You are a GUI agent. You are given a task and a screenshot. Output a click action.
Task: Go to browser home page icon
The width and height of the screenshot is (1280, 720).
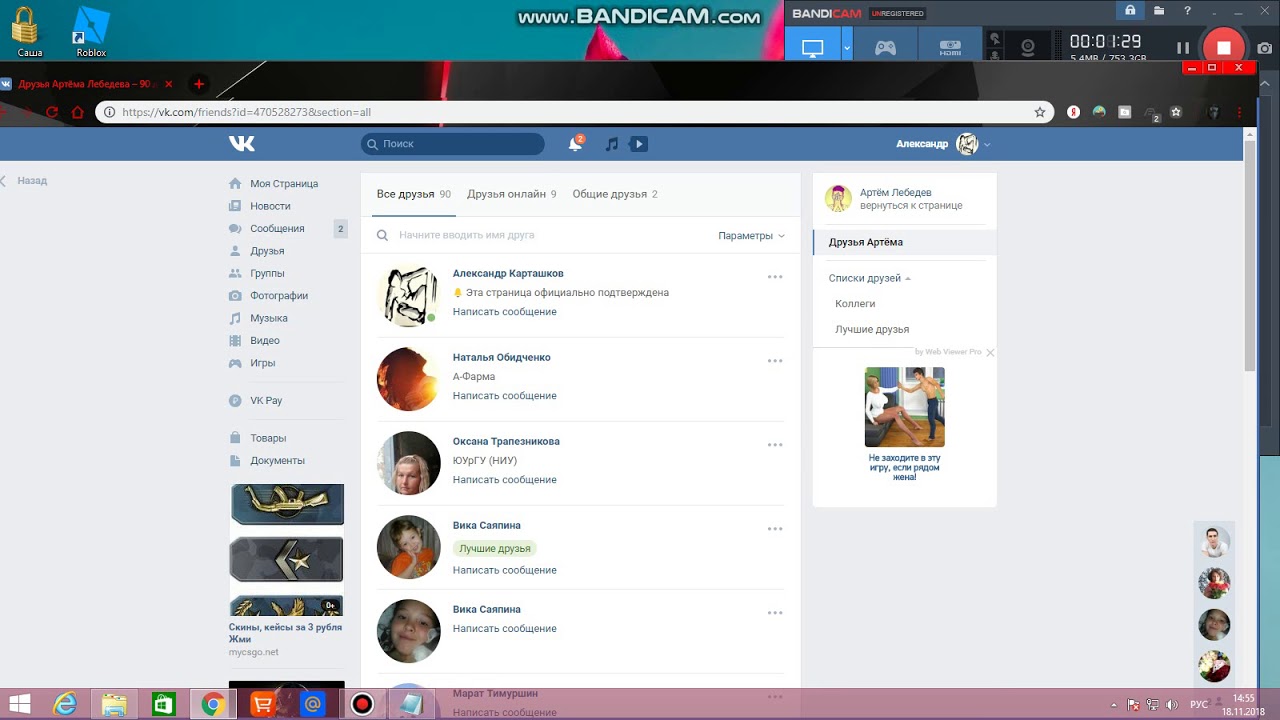pos(77,112)
